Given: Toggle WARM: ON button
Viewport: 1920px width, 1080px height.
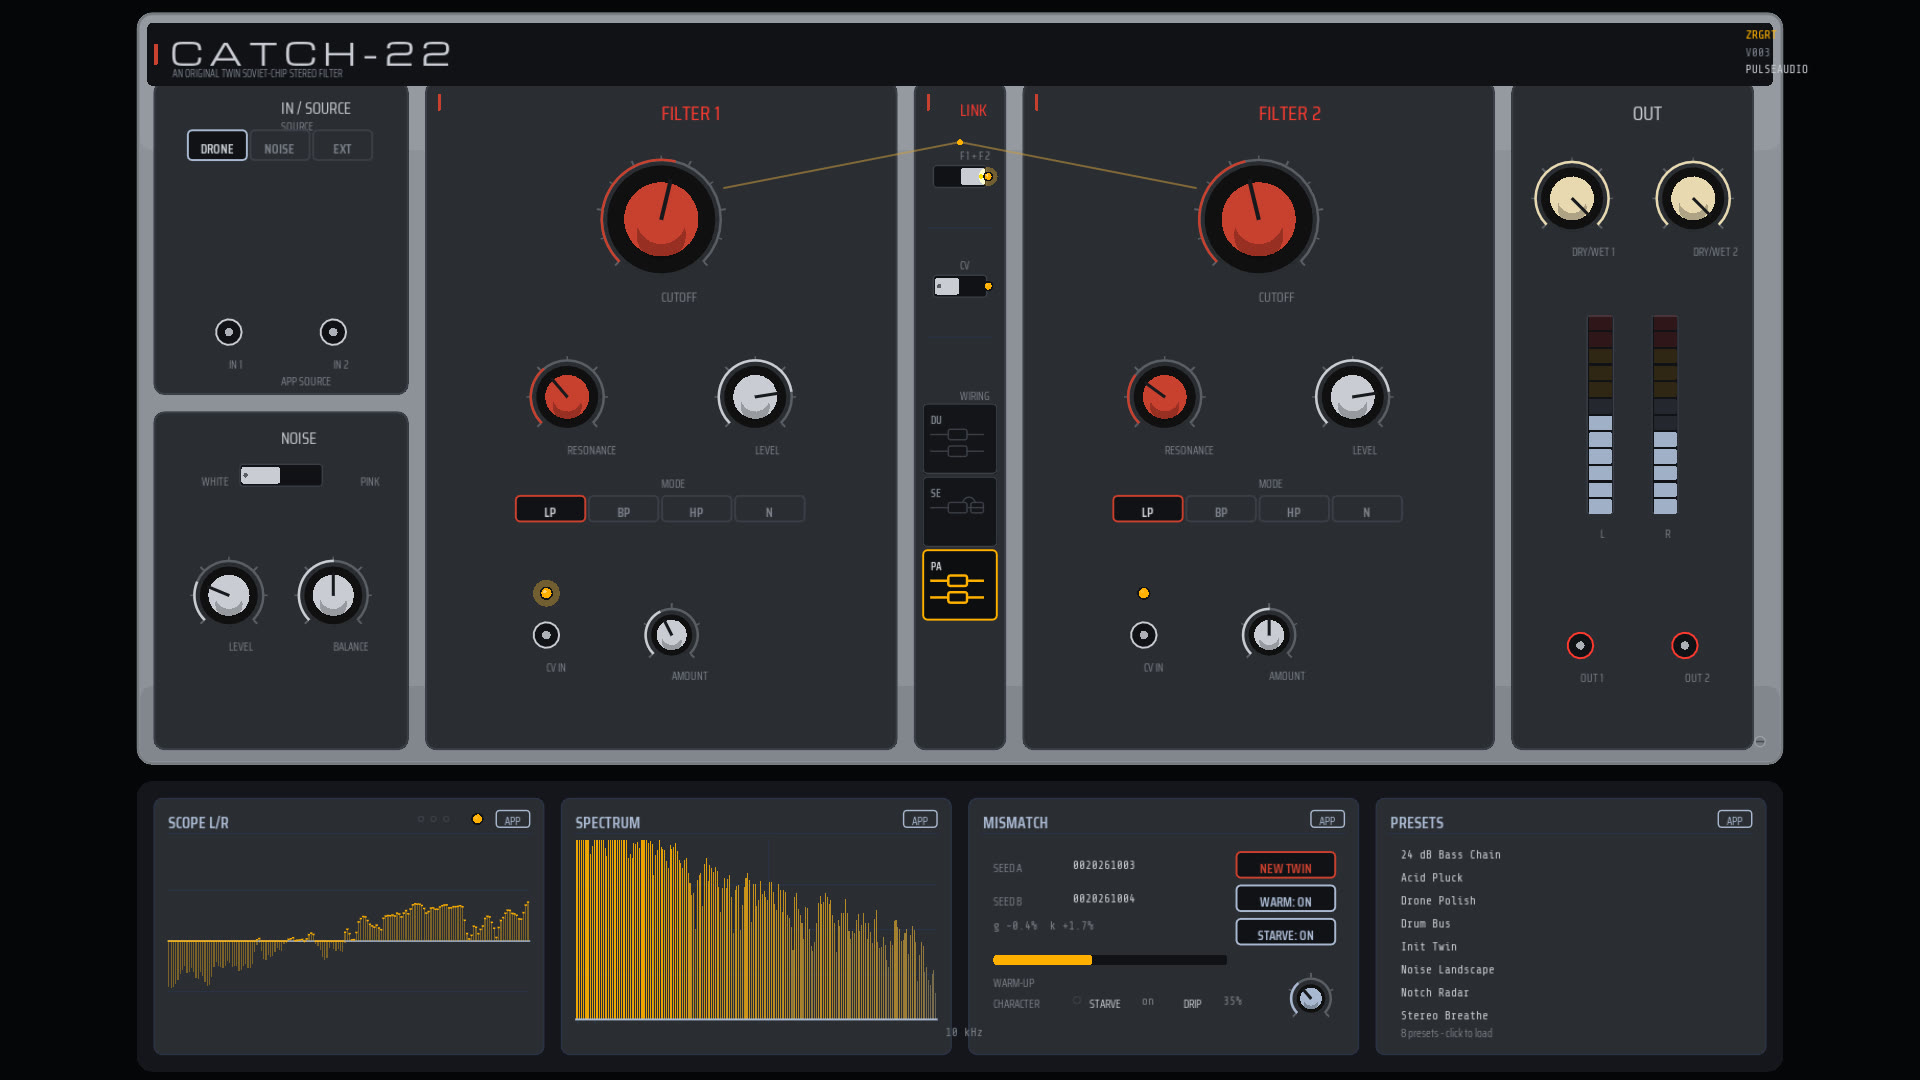Looking at the screenshot, I should pyautogui.click(x=1285, y=901).
